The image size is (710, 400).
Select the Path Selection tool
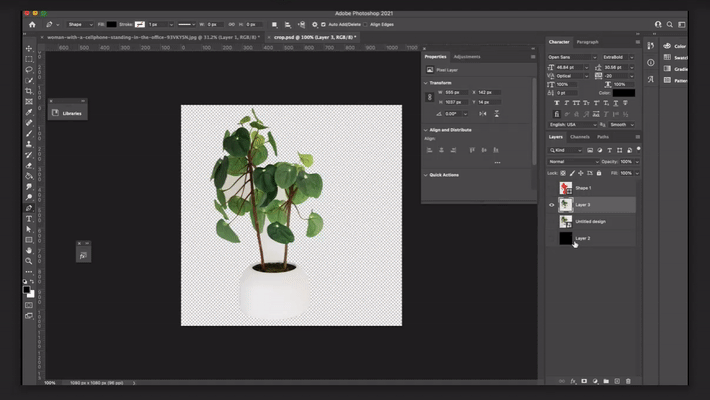[29, 229]
